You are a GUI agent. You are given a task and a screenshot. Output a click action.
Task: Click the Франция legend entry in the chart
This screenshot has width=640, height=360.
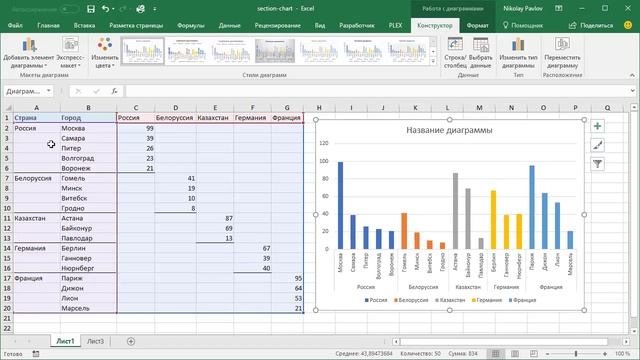pos(522,300)
